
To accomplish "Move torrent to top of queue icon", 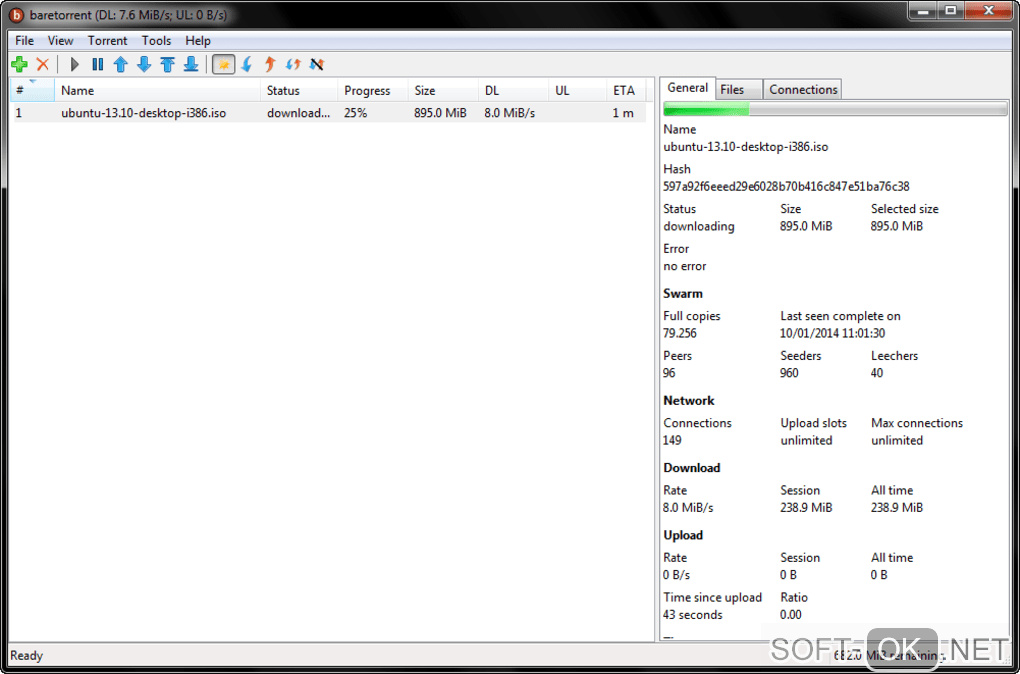I will [167, 64].
